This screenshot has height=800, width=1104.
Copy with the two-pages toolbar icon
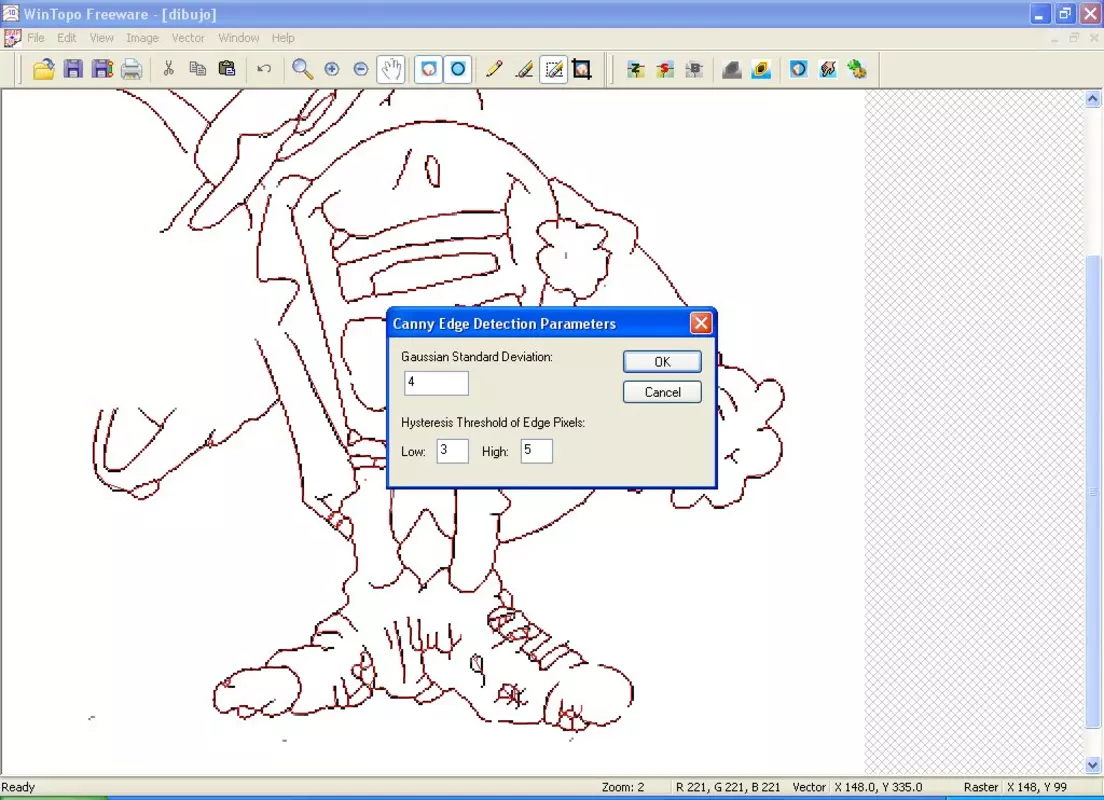coord(198,68)
